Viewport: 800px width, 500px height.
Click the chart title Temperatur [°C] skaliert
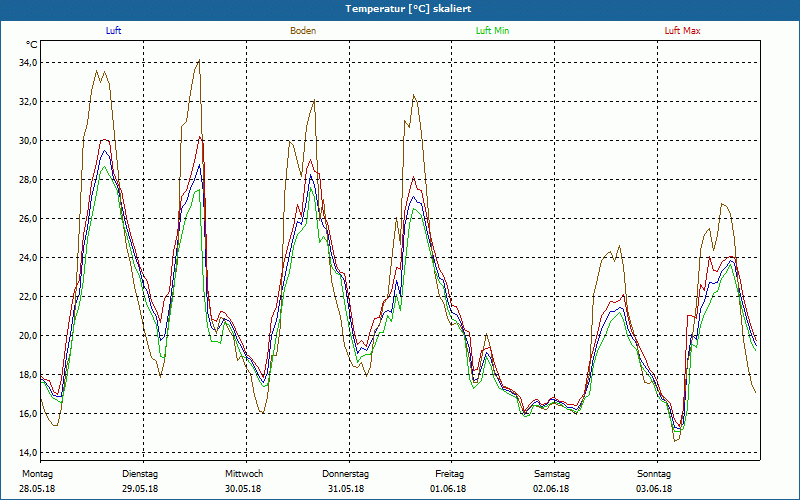[408, 9]
